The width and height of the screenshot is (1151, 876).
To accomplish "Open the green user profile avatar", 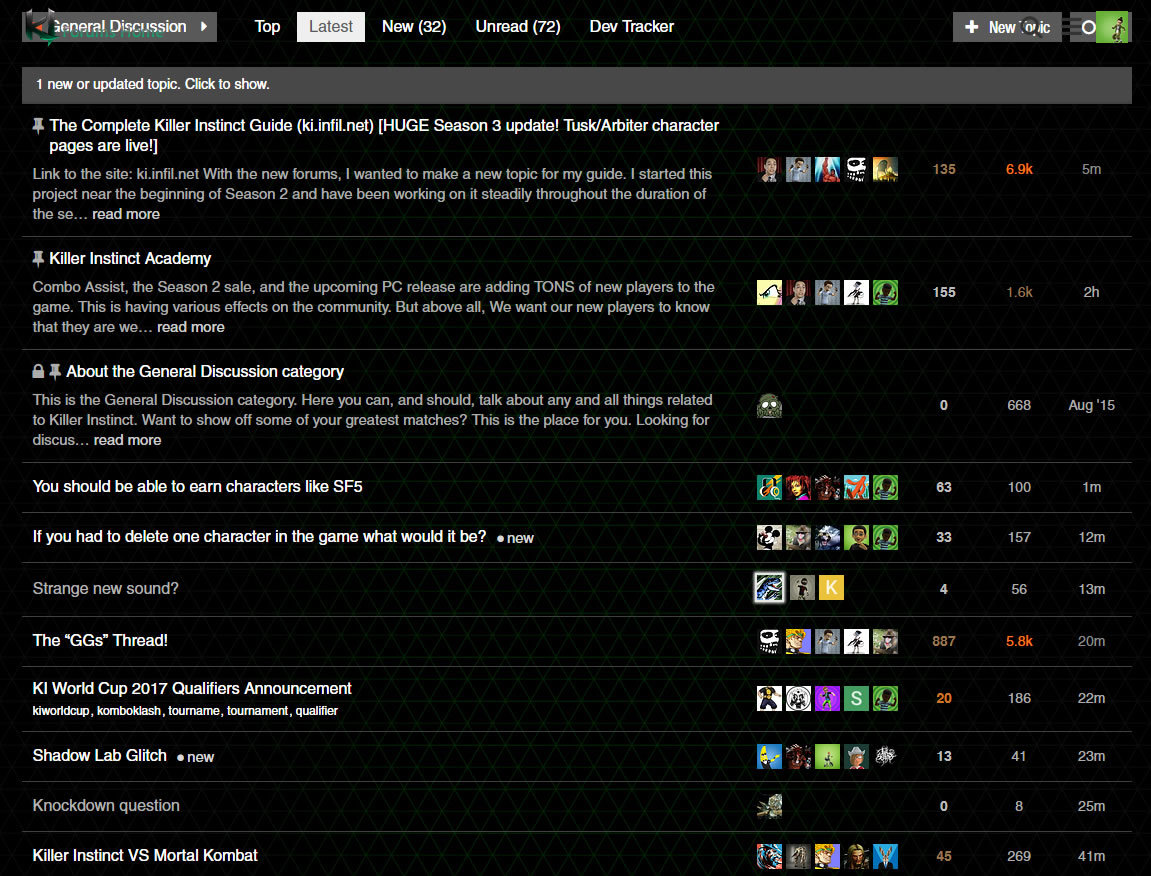I will [1112, 27].
